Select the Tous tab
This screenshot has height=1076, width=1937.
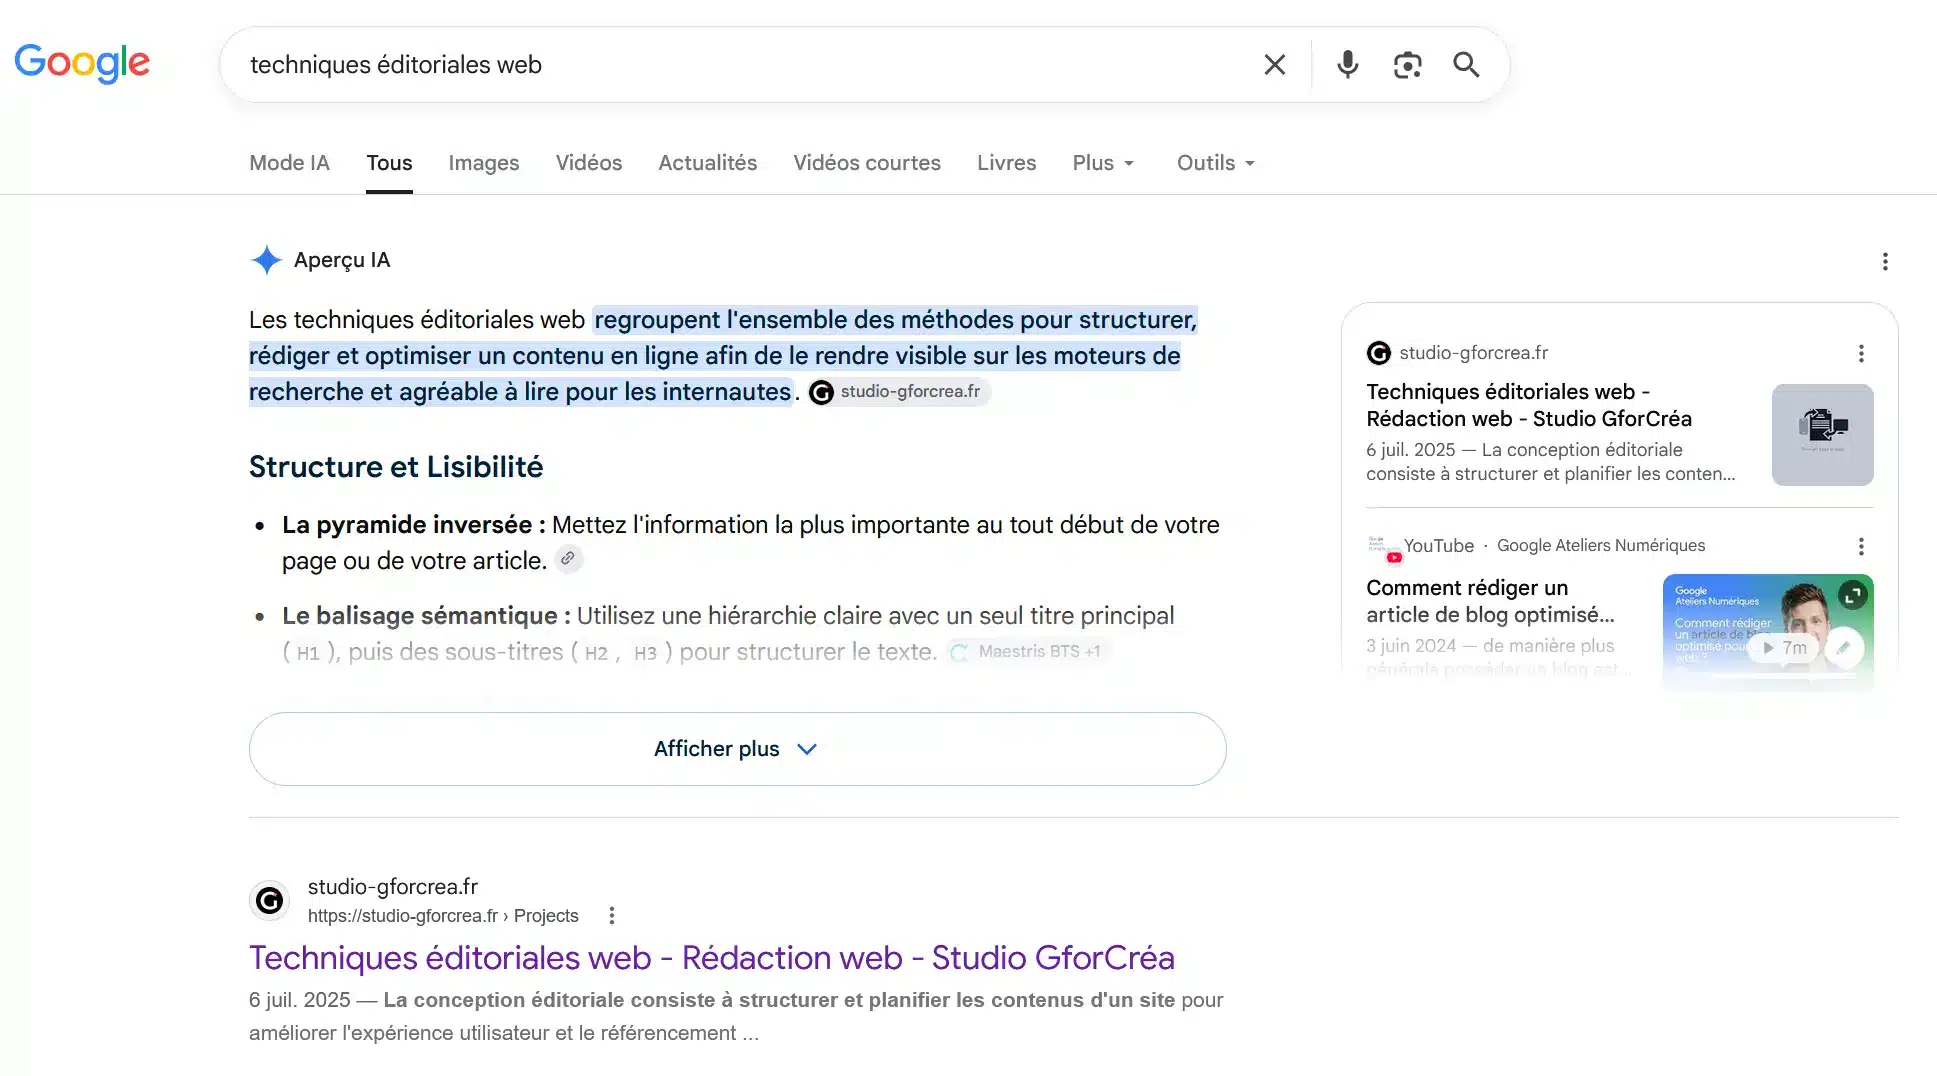(x=389, y=163)
